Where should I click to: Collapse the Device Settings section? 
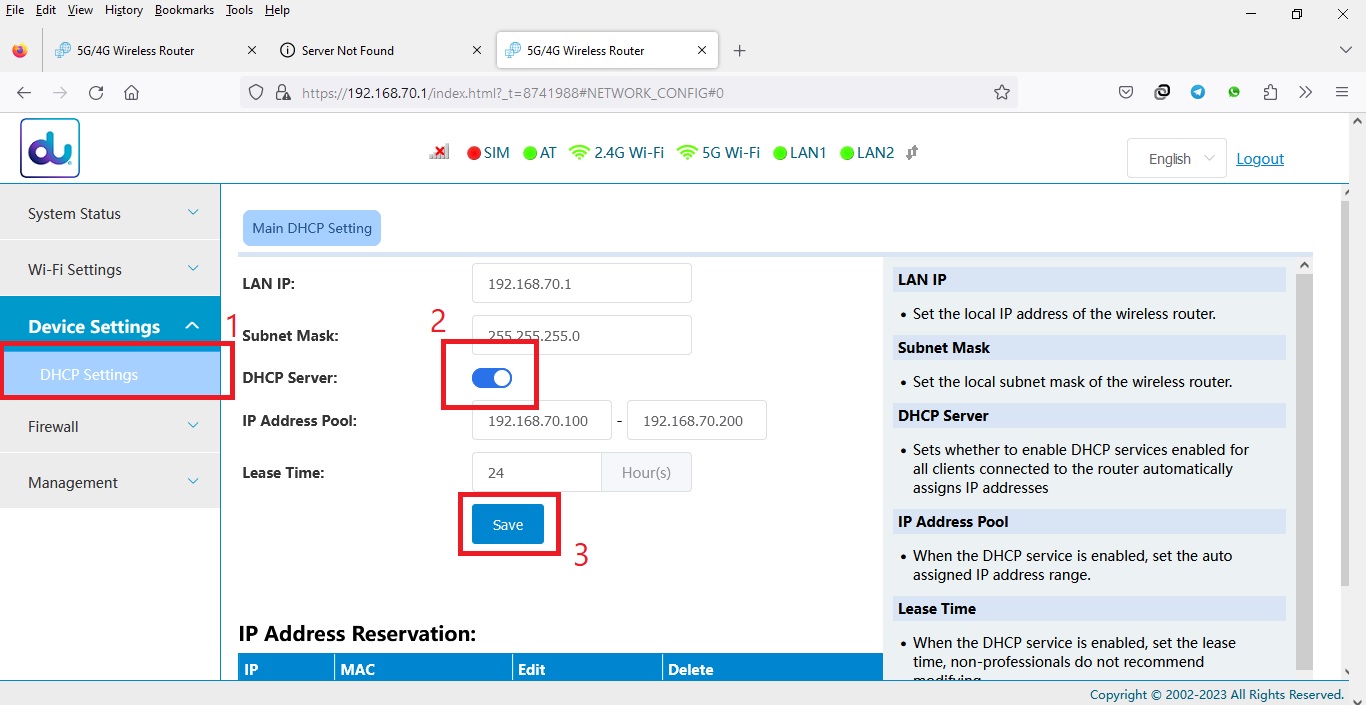pyautogui.click(x=110, y=326)
